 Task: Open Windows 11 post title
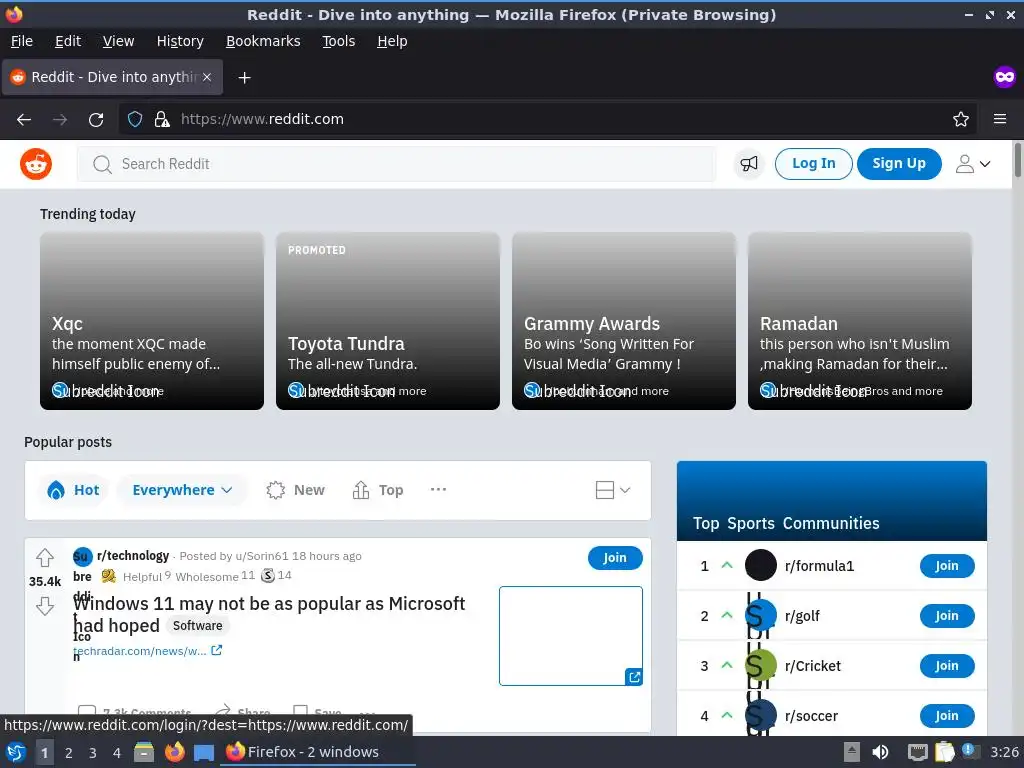click(x=268, y=614)
